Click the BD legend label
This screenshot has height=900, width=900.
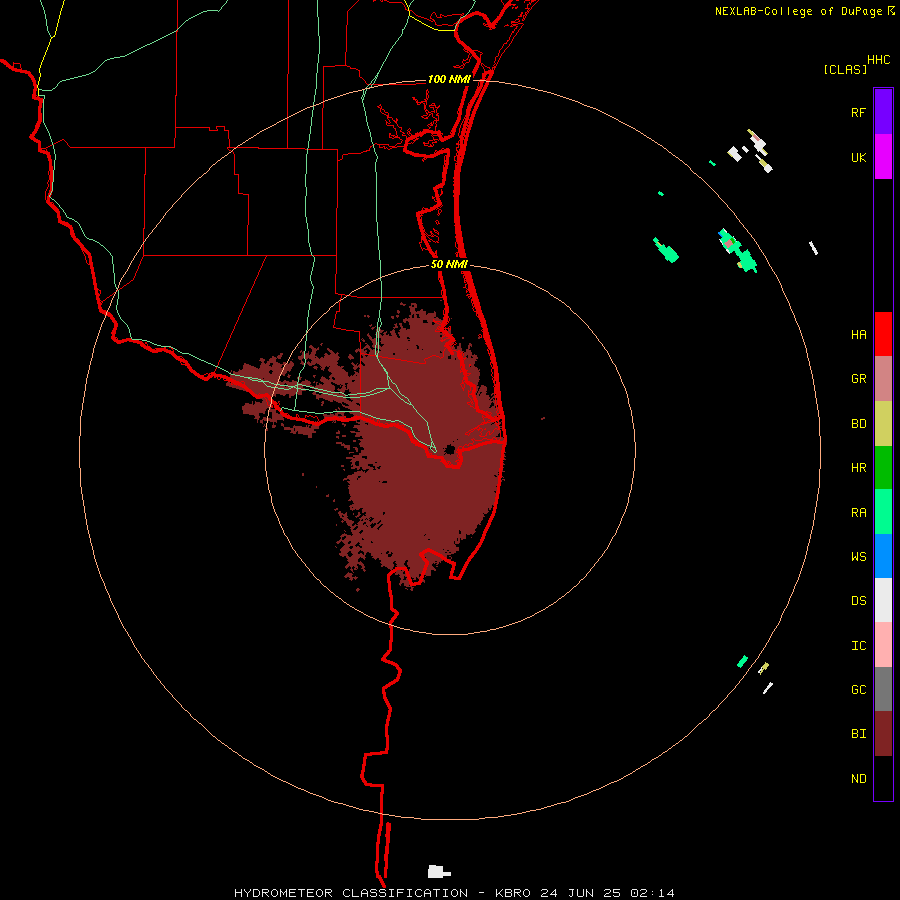pos(858,424)
